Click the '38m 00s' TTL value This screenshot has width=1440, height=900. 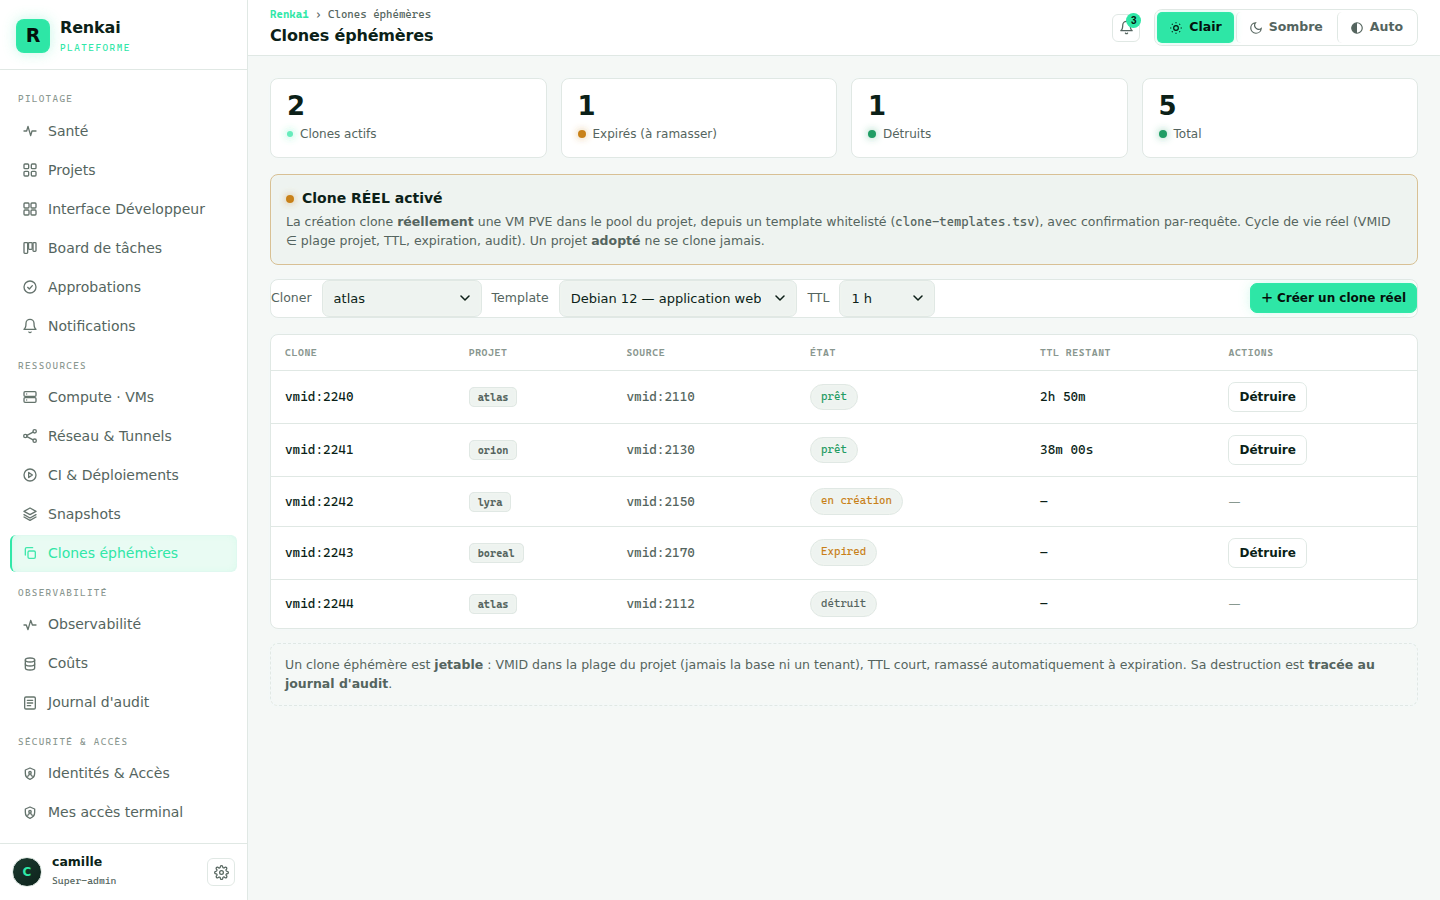point(1066,450)
